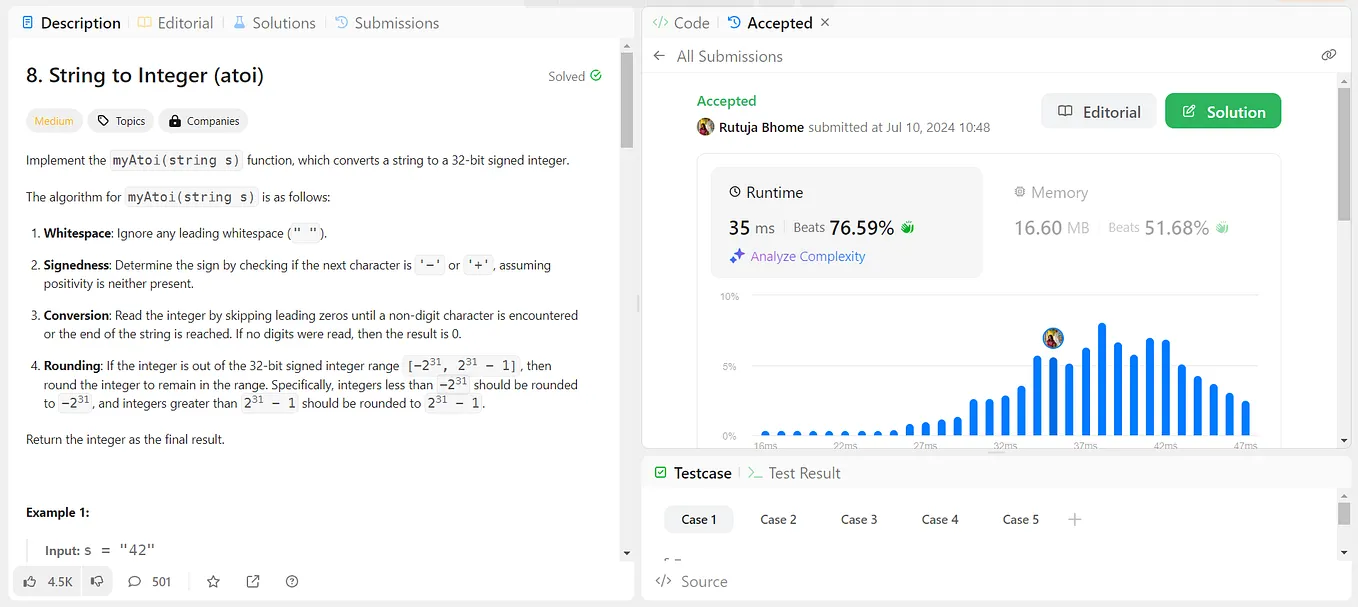The height and width of the screenshot is (607, 1358).
Task: Dislike the problem using the thumbs-down icon
Action: 96,581
